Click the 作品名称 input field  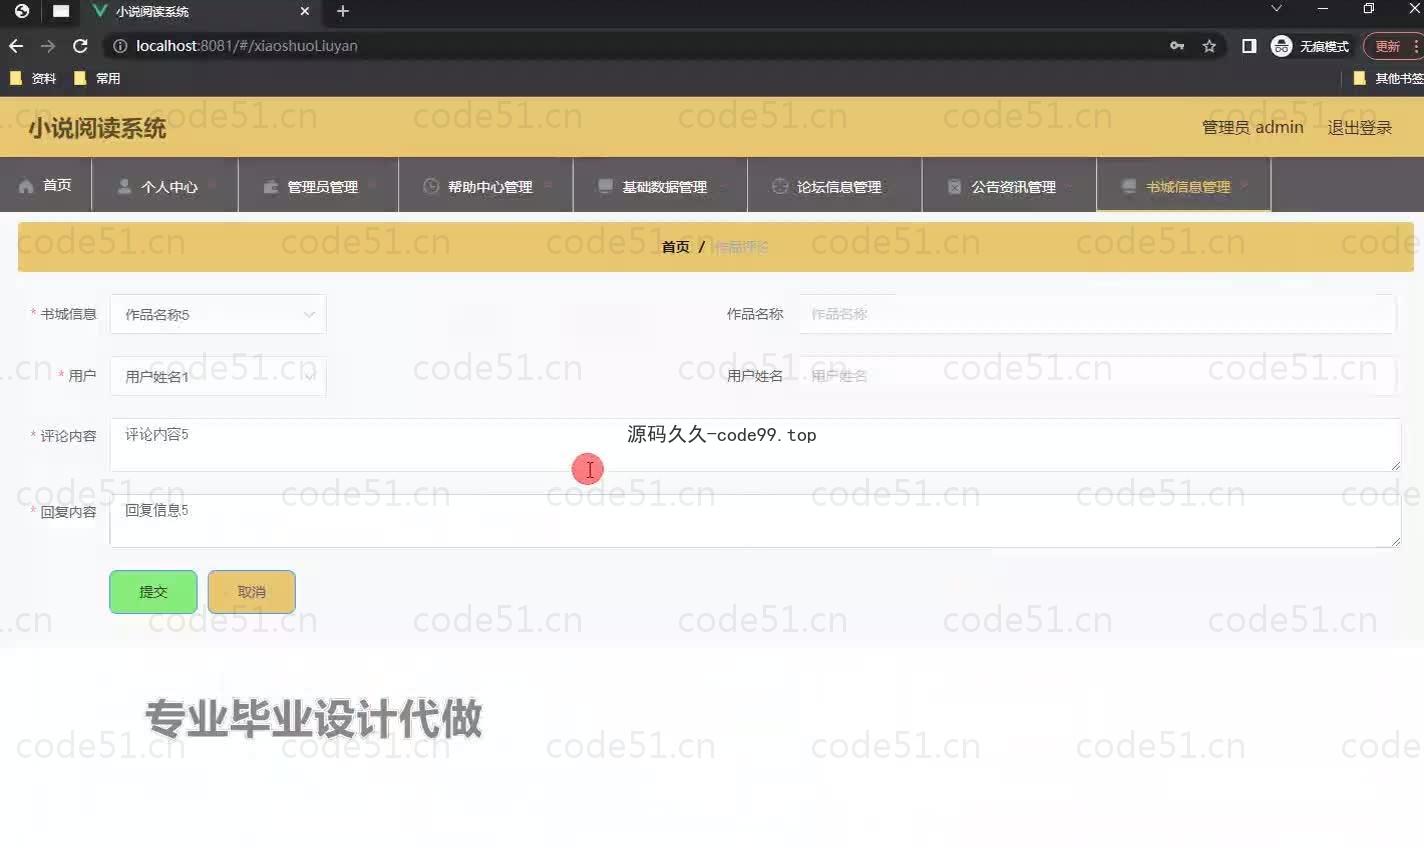(x=1097, y=314)
